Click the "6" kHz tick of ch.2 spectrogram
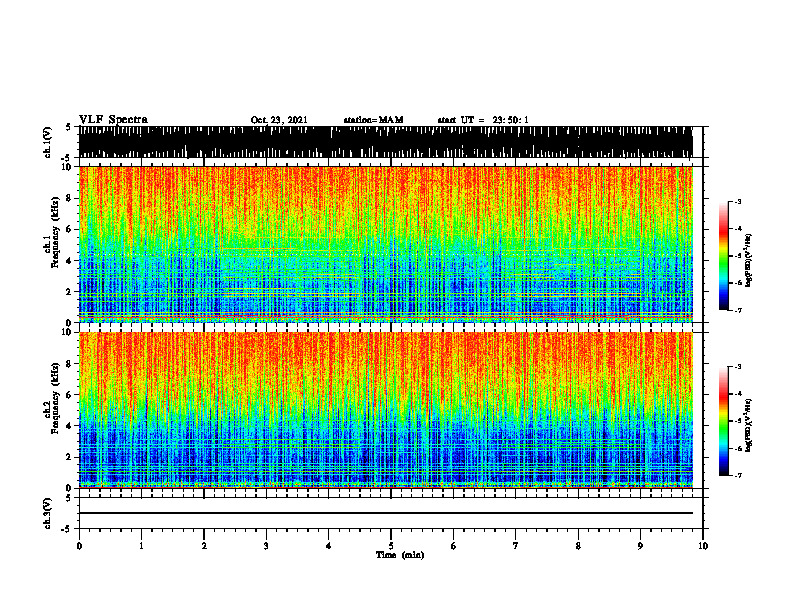Screen dimensions: 792x612 (x=69, y=394)
